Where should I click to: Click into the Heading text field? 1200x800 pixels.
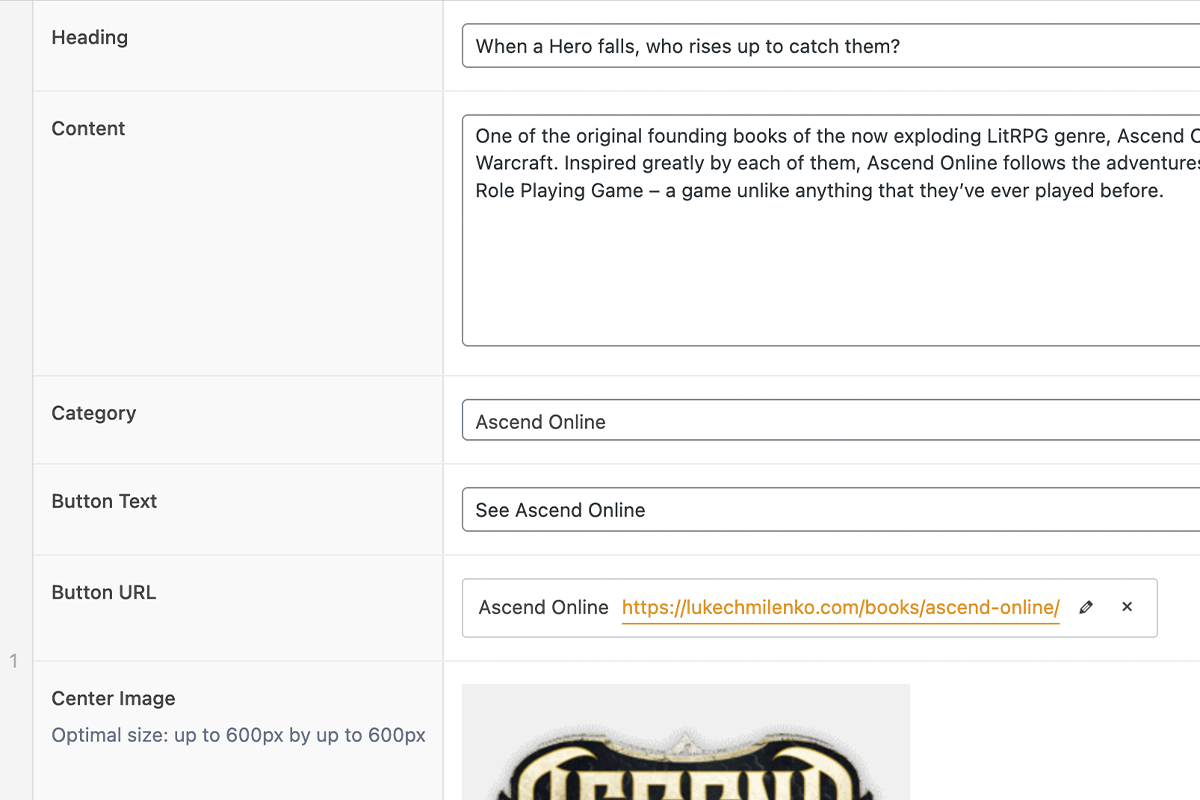[x=830, y=46]
